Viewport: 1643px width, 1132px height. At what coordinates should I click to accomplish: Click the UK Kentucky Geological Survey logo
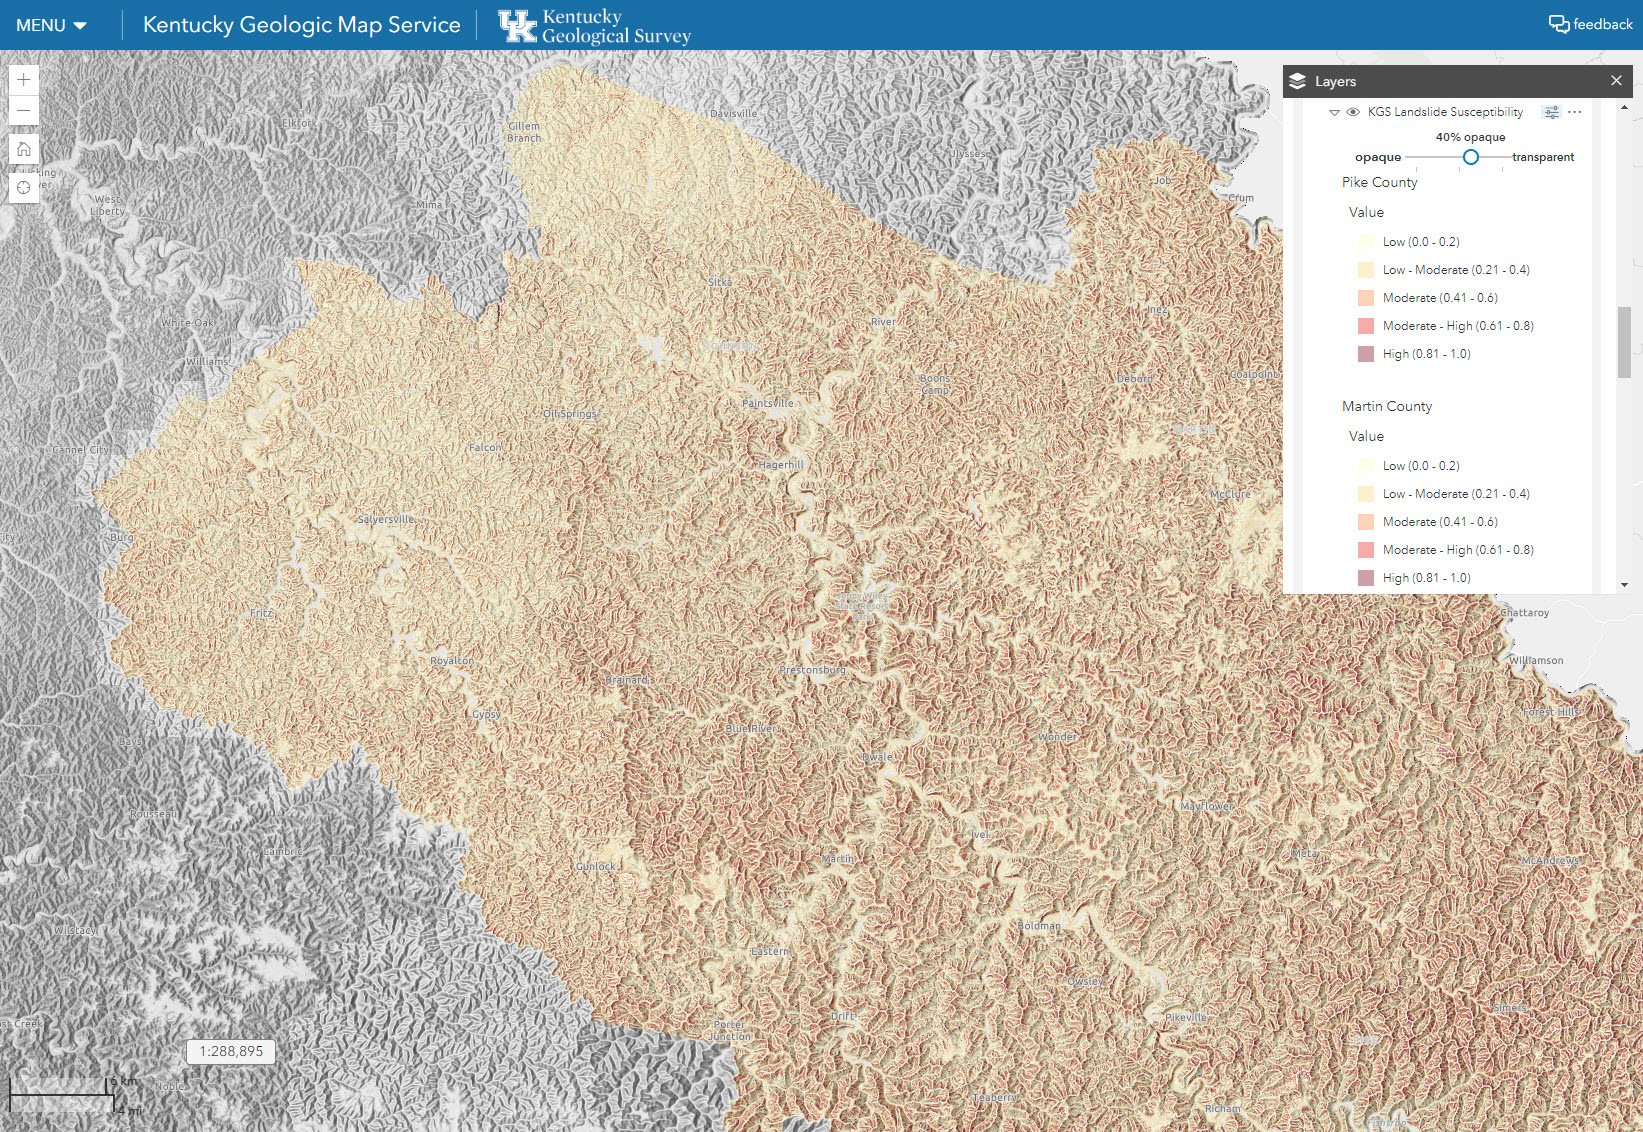pyautogui.click(x=595, y=26)
